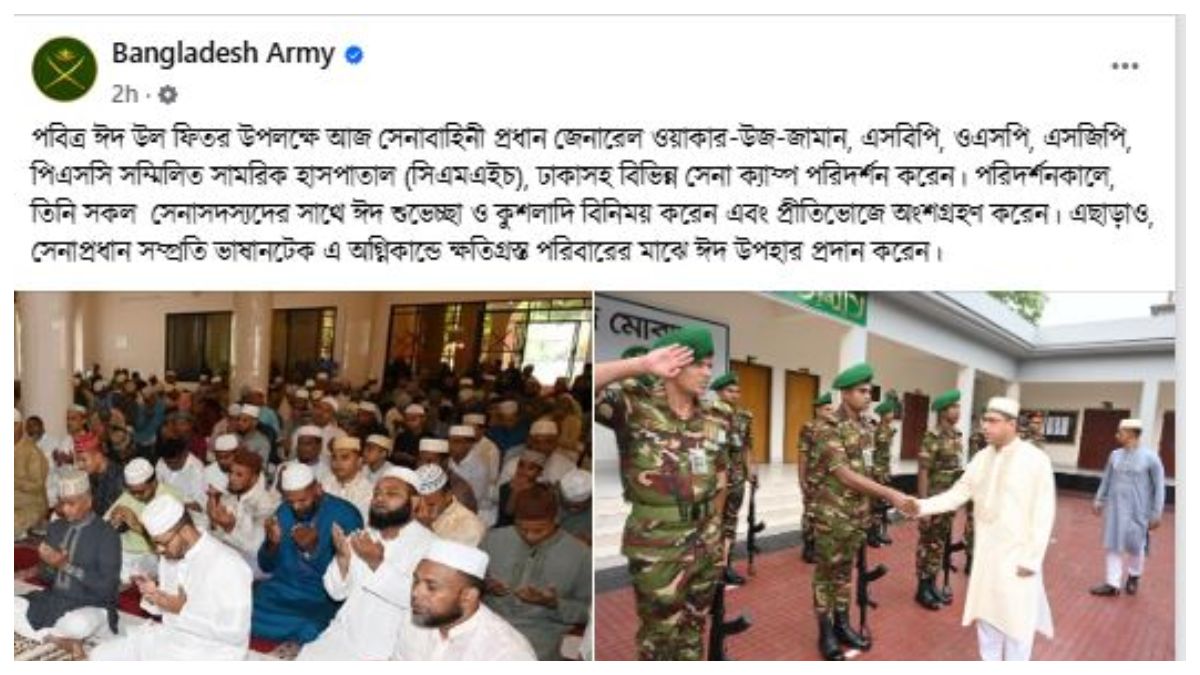Open the 2h post timestamp
This screenshot has height=675, width=1200.
(124, 95)
